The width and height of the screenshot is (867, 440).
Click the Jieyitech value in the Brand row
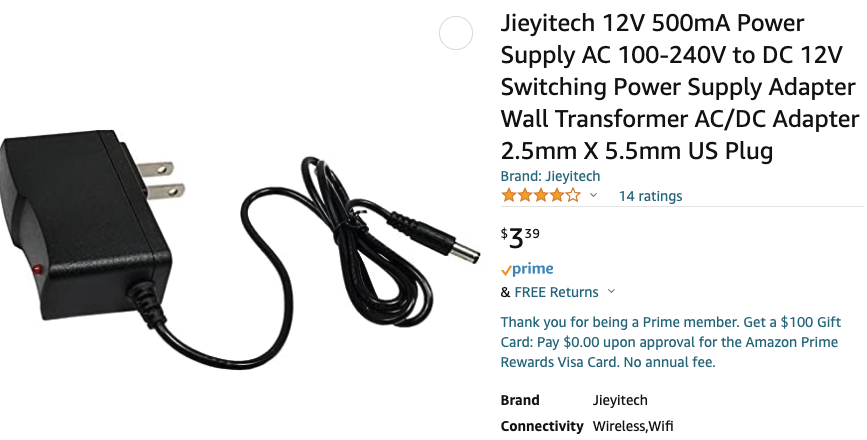click(620, 400)
